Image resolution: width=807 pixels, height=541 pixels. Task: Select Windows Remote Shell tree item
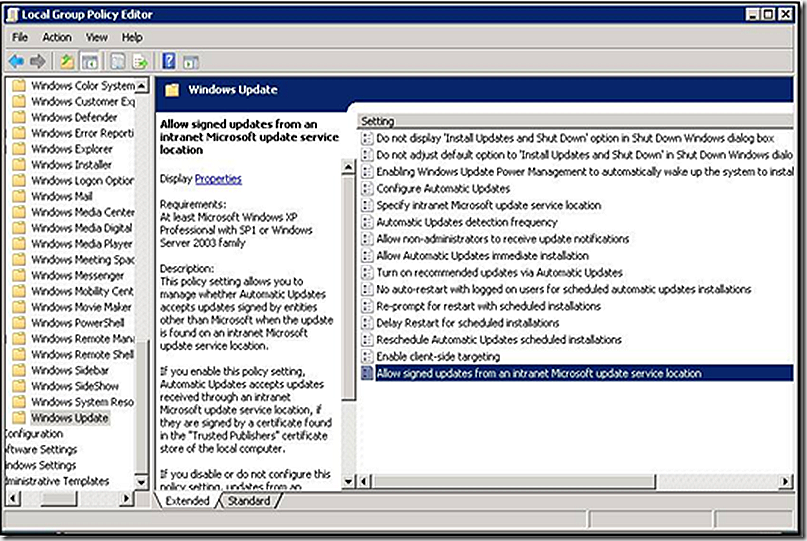point(82,354)
